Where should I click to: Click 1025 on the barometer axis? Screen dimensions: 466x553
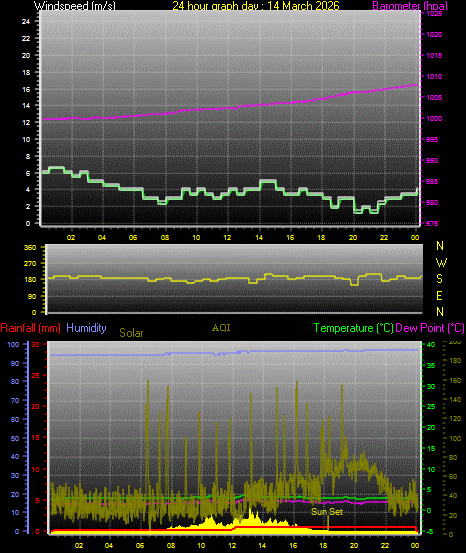[x=434, y=14]
